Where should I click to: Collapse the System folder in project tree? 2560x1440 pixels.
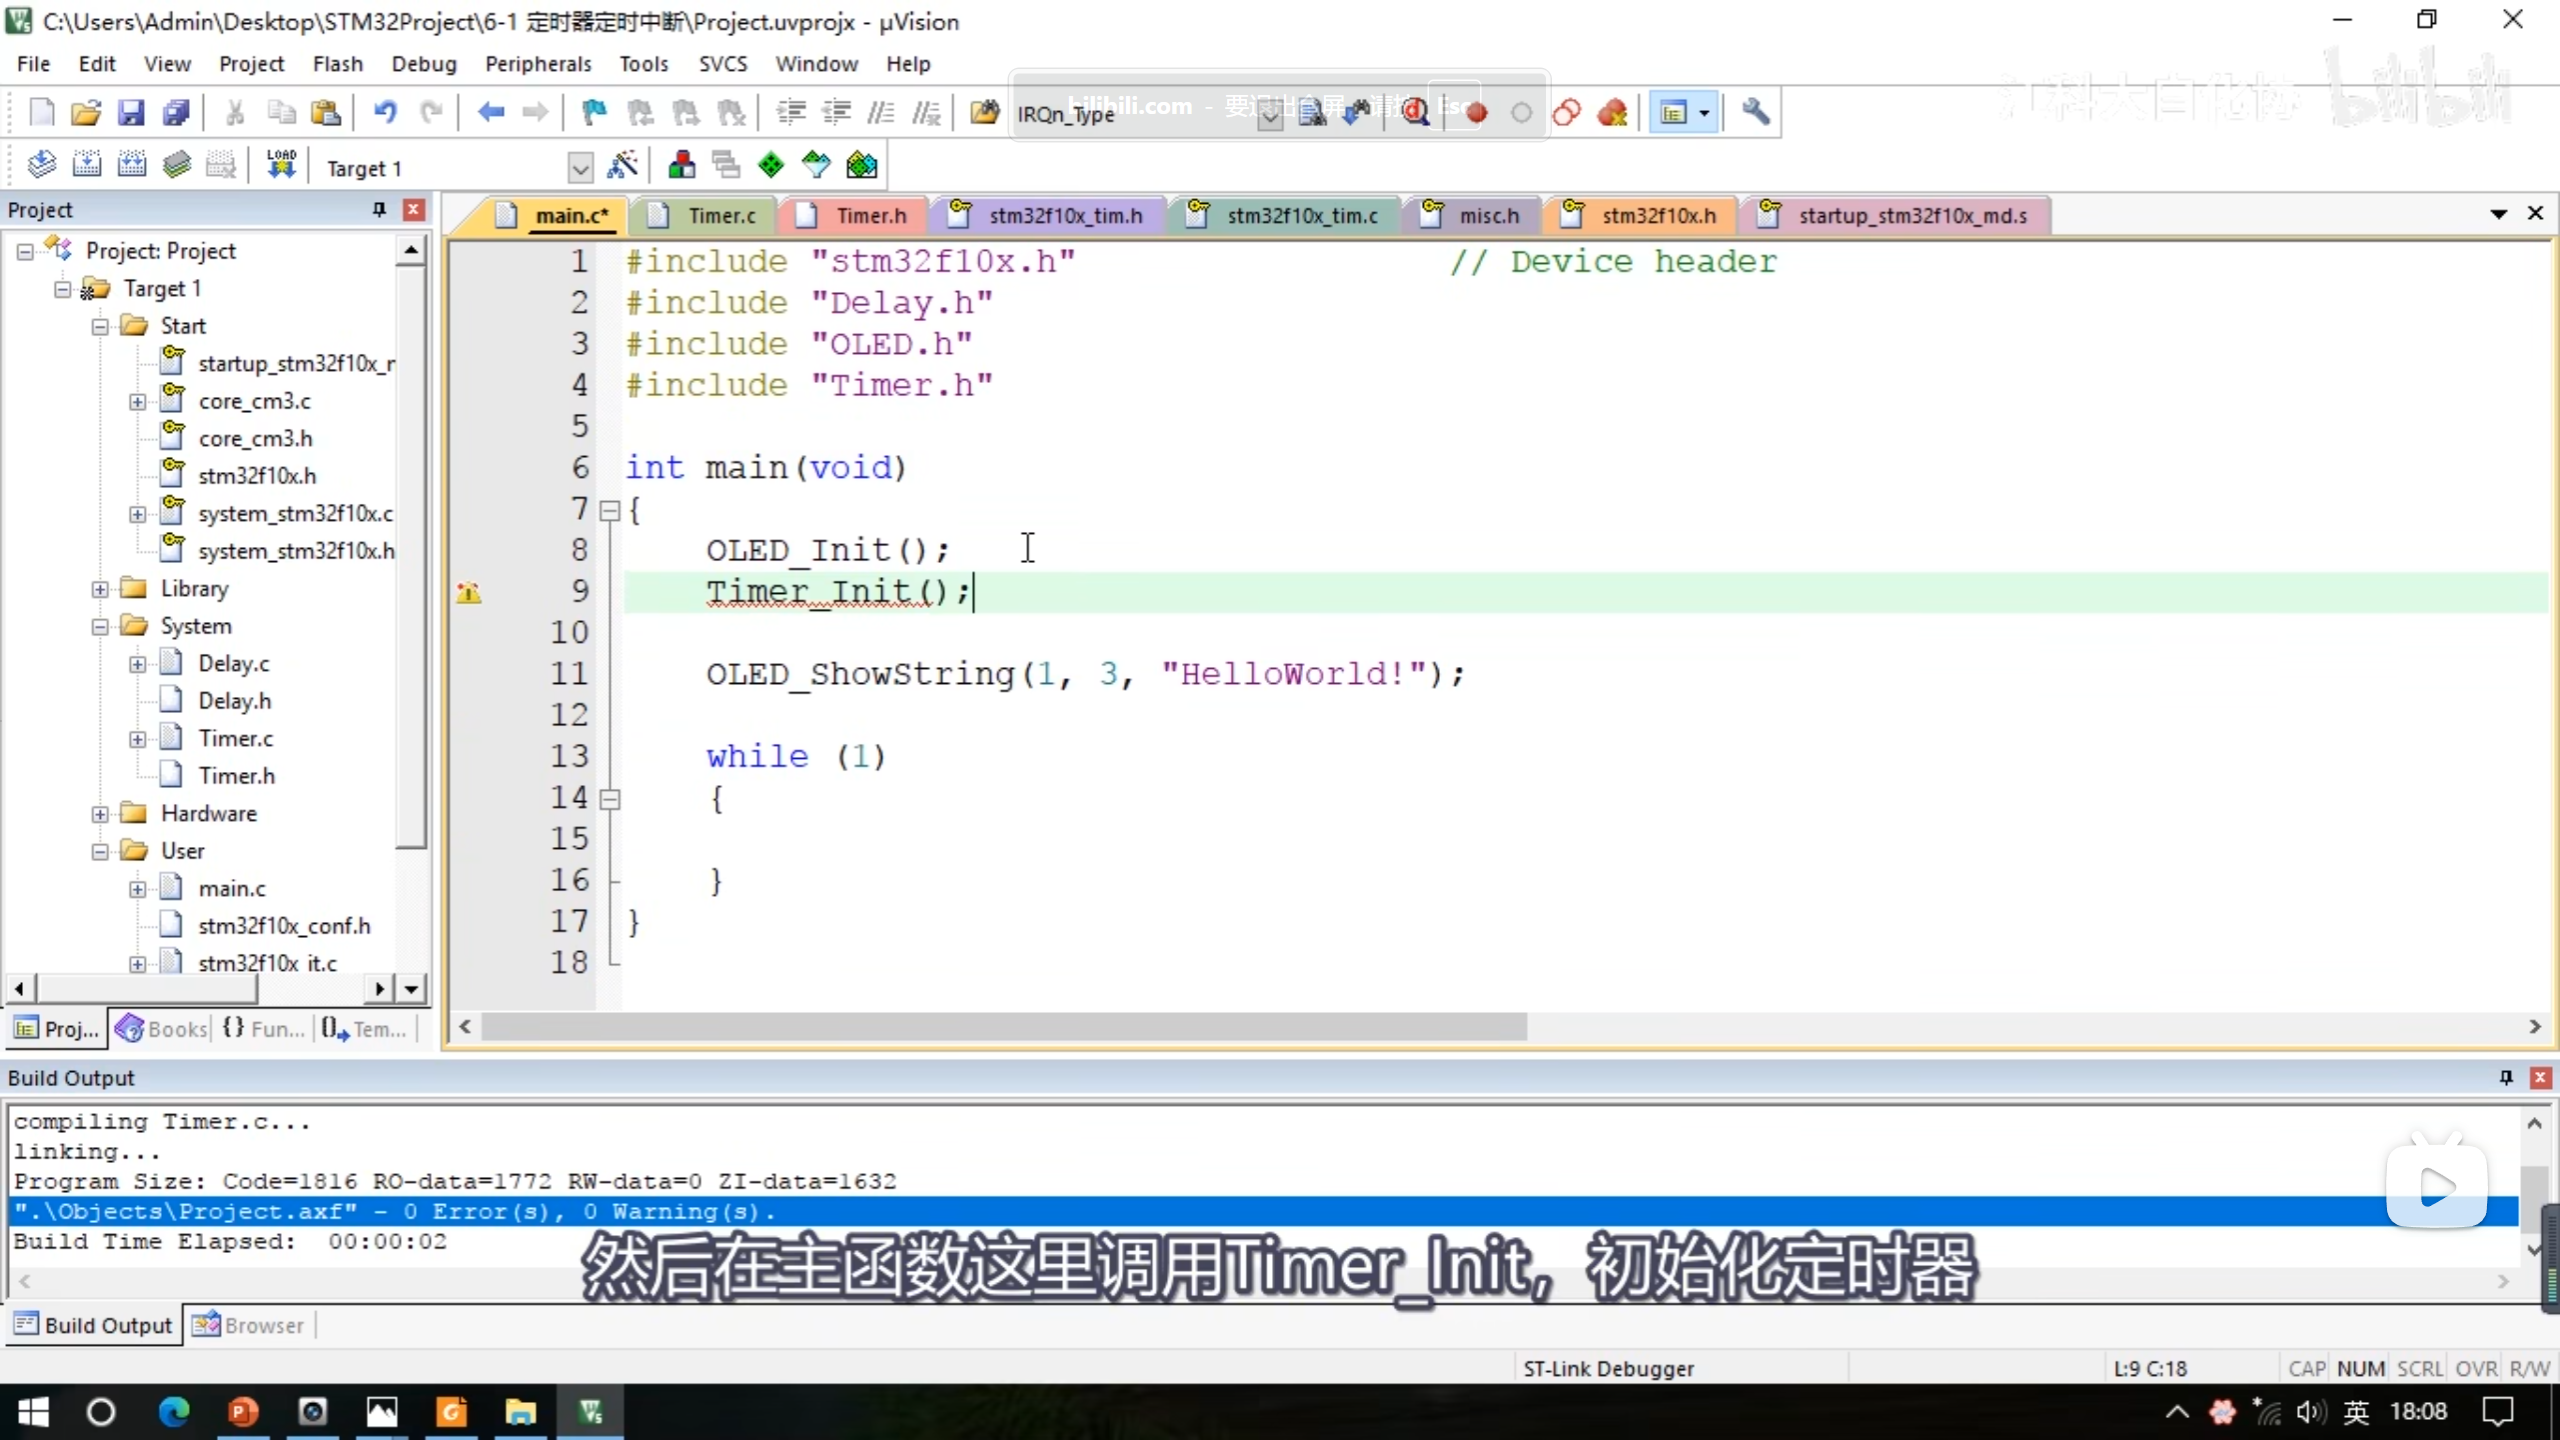click(100, 627)
